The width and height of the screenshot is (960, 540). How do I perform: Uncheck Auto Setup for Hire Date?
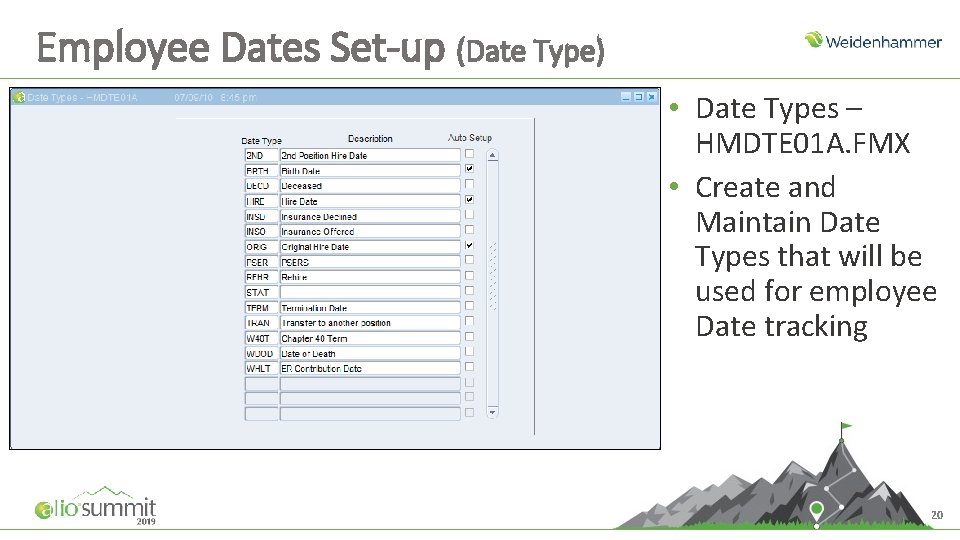coord(469,200)
